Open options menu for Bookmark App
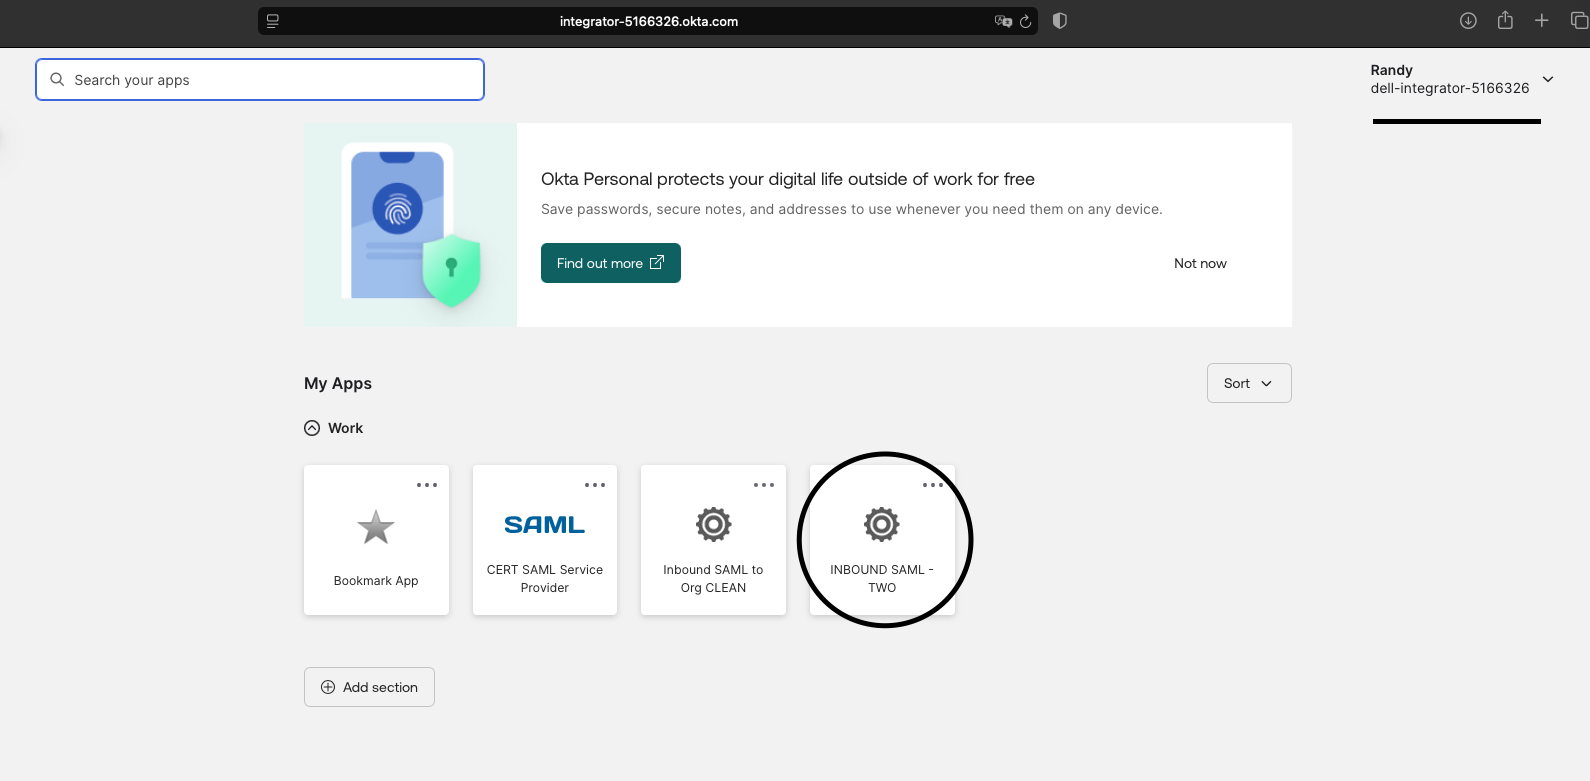 427,485
